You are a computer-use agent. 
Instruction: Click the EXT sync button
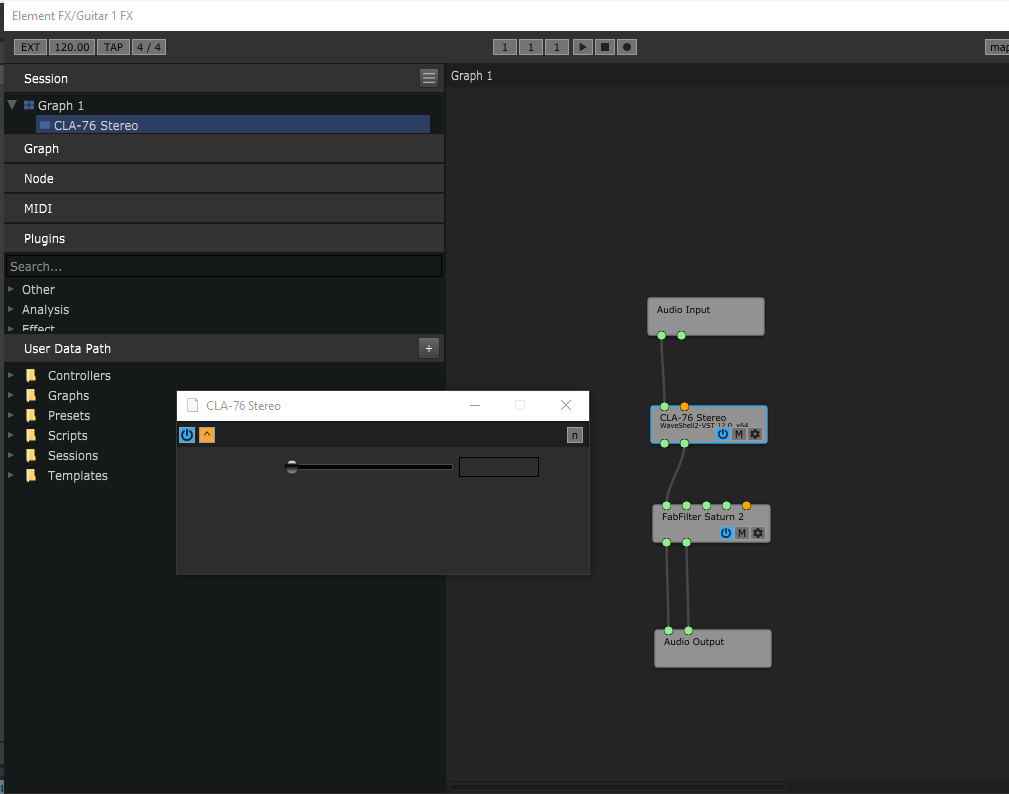(x=29, y=46)
